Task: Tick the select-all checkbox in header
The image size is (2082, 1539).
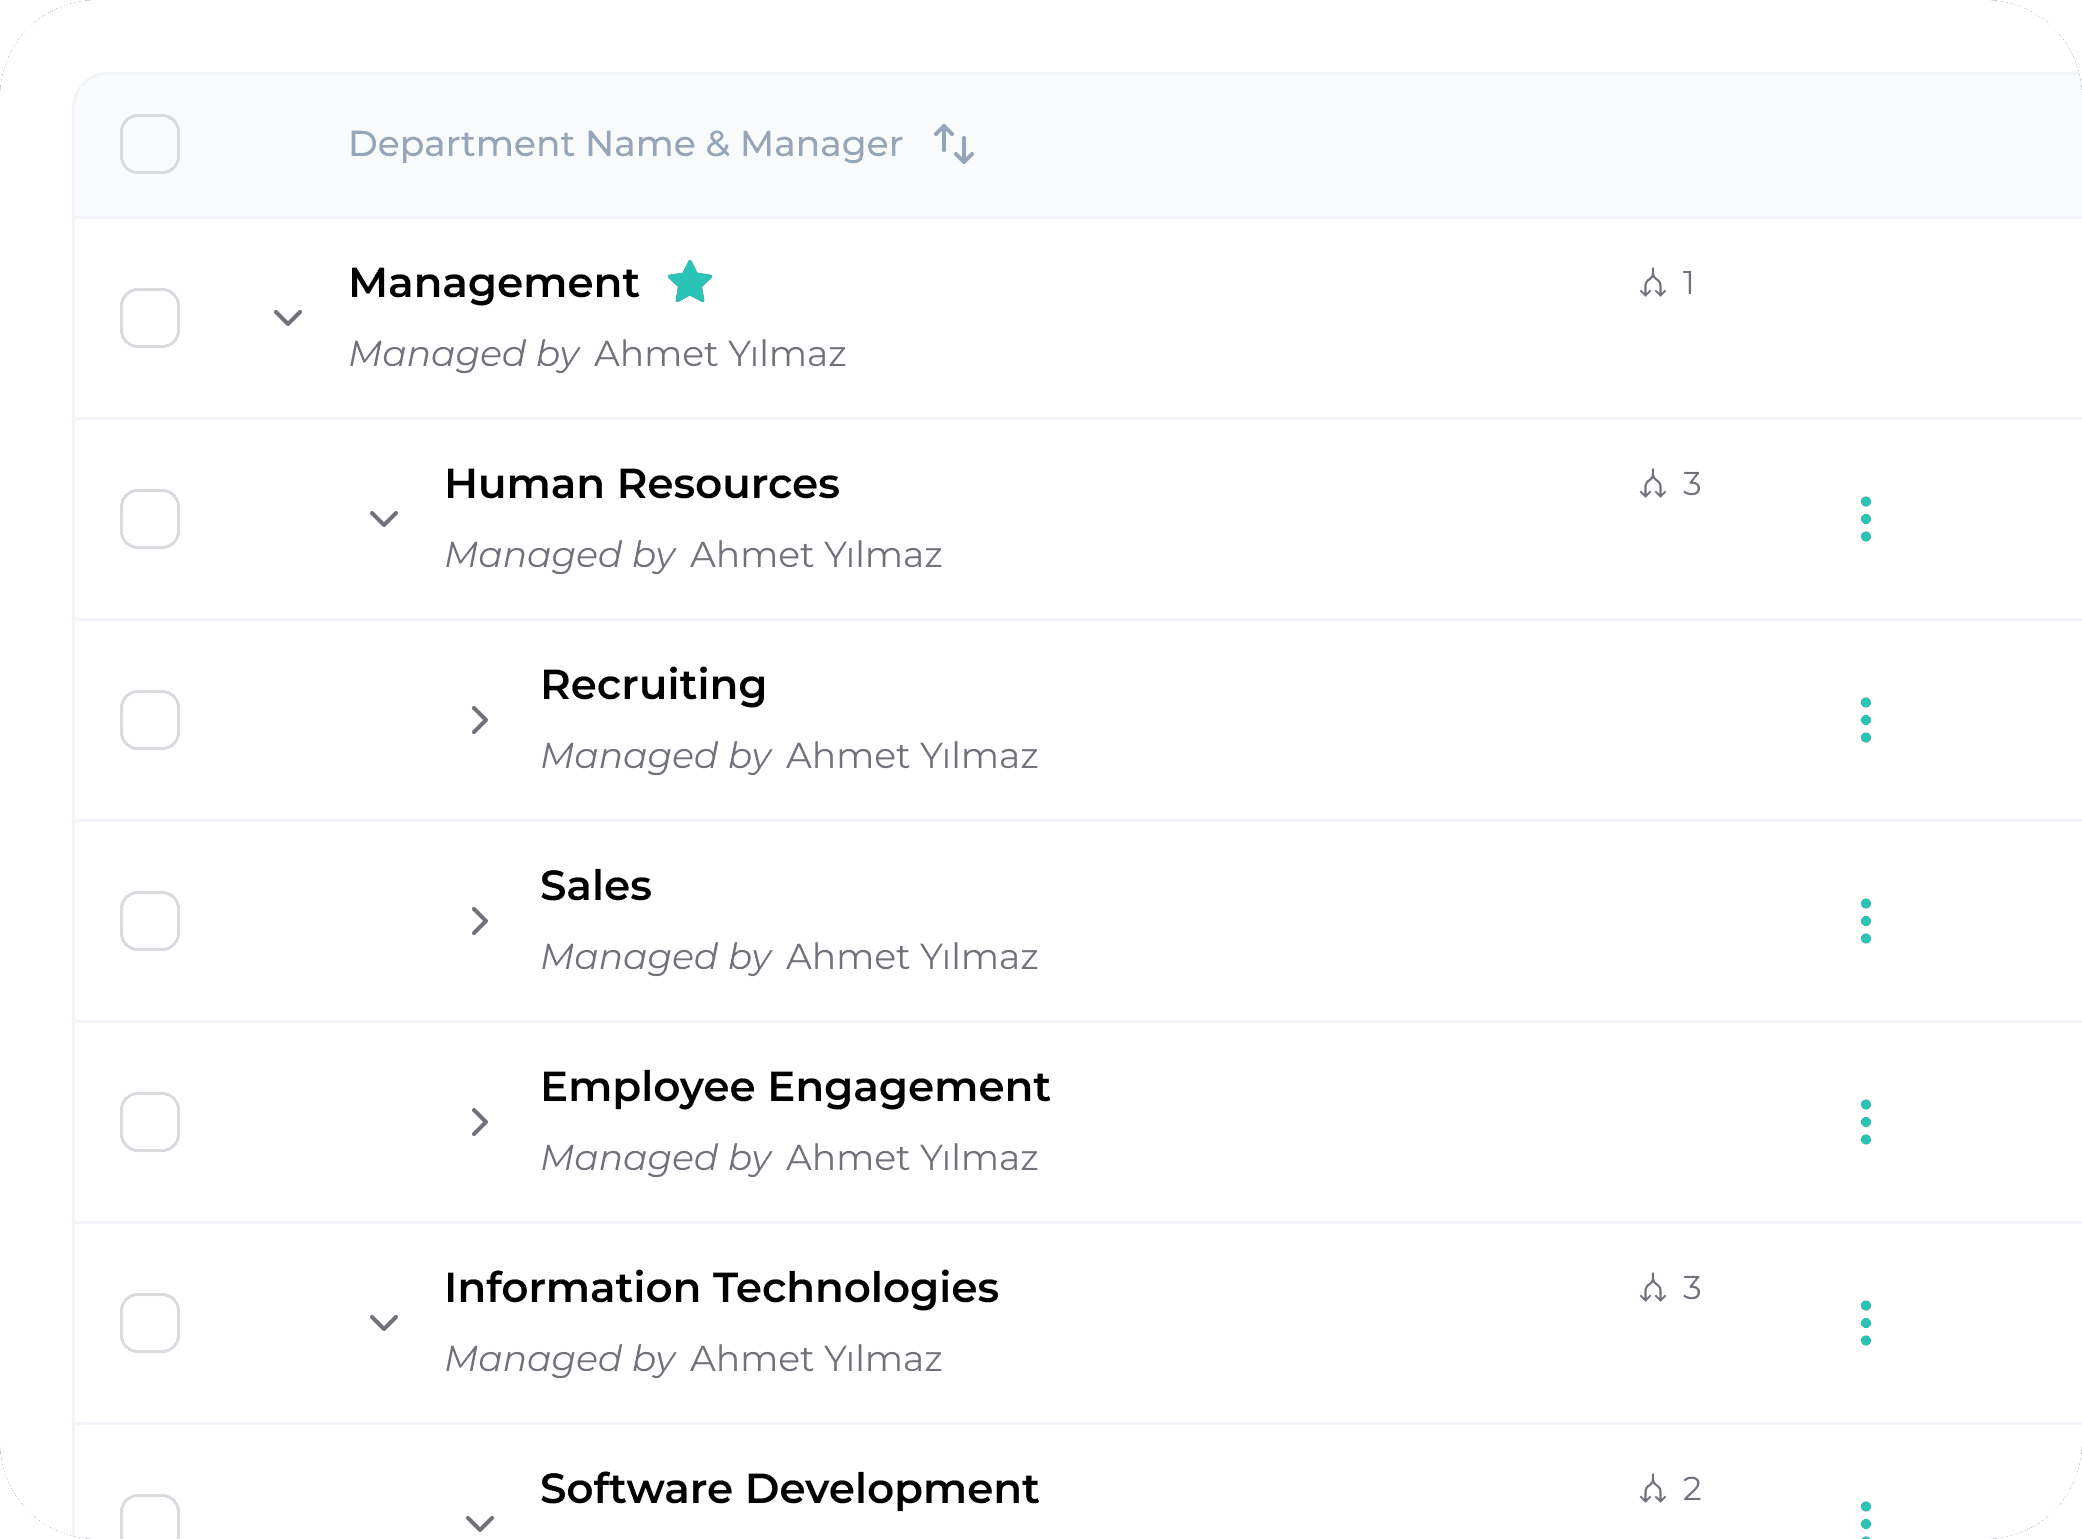Action: tap(150, 144)
